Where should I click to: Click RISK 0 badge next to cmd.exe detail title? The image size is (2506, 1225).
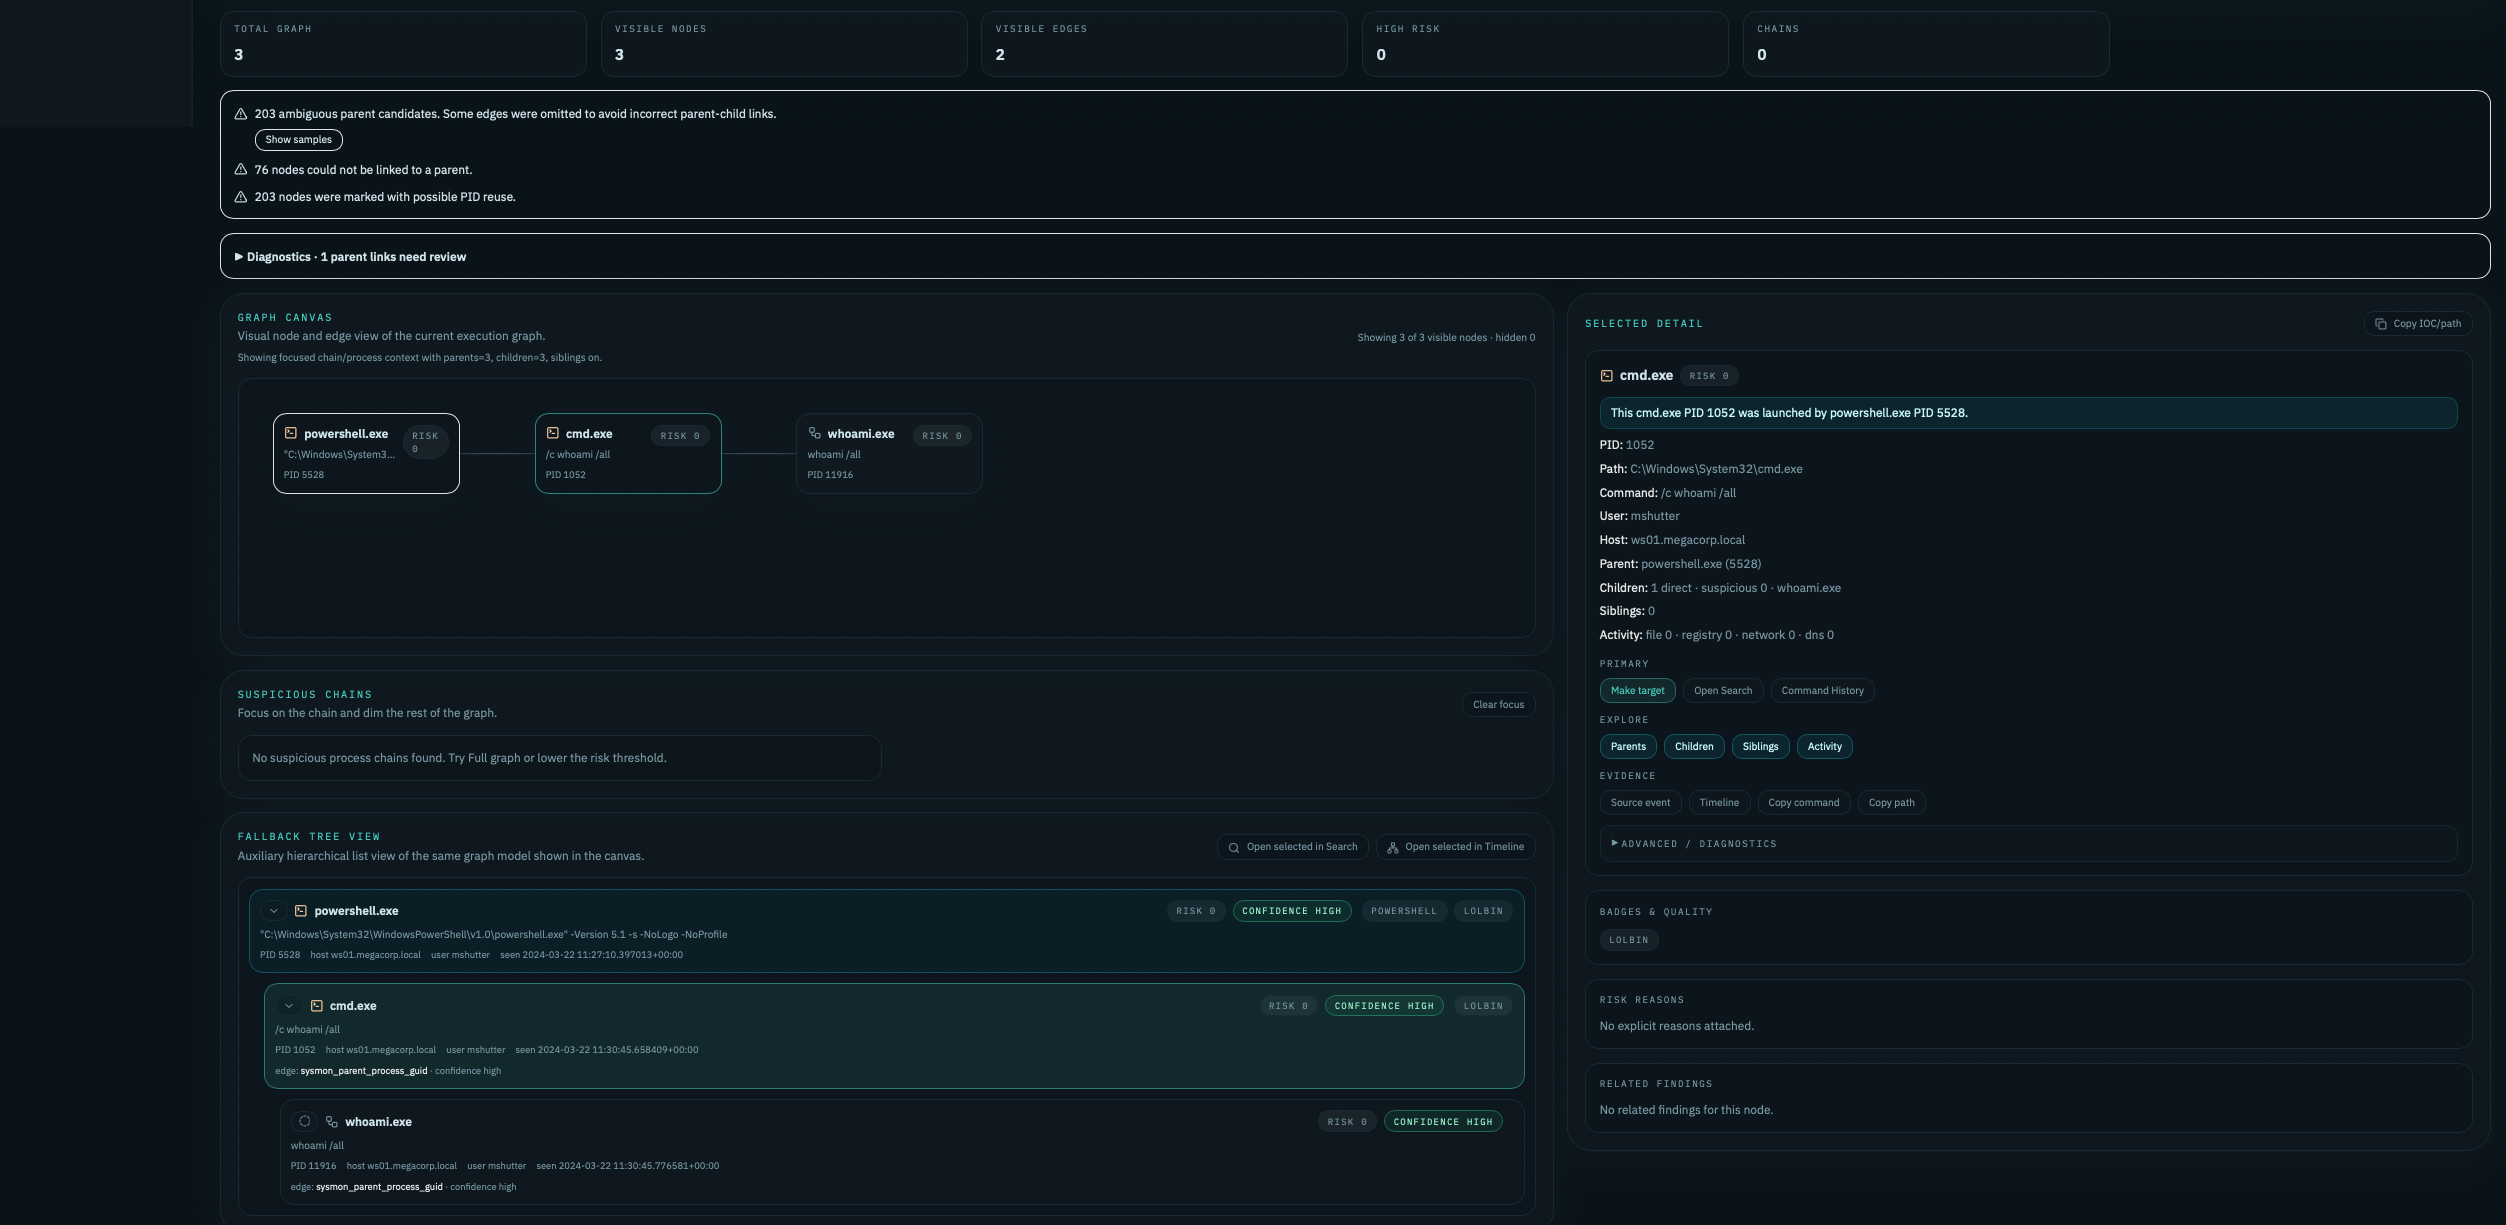tap(1709, 376)
